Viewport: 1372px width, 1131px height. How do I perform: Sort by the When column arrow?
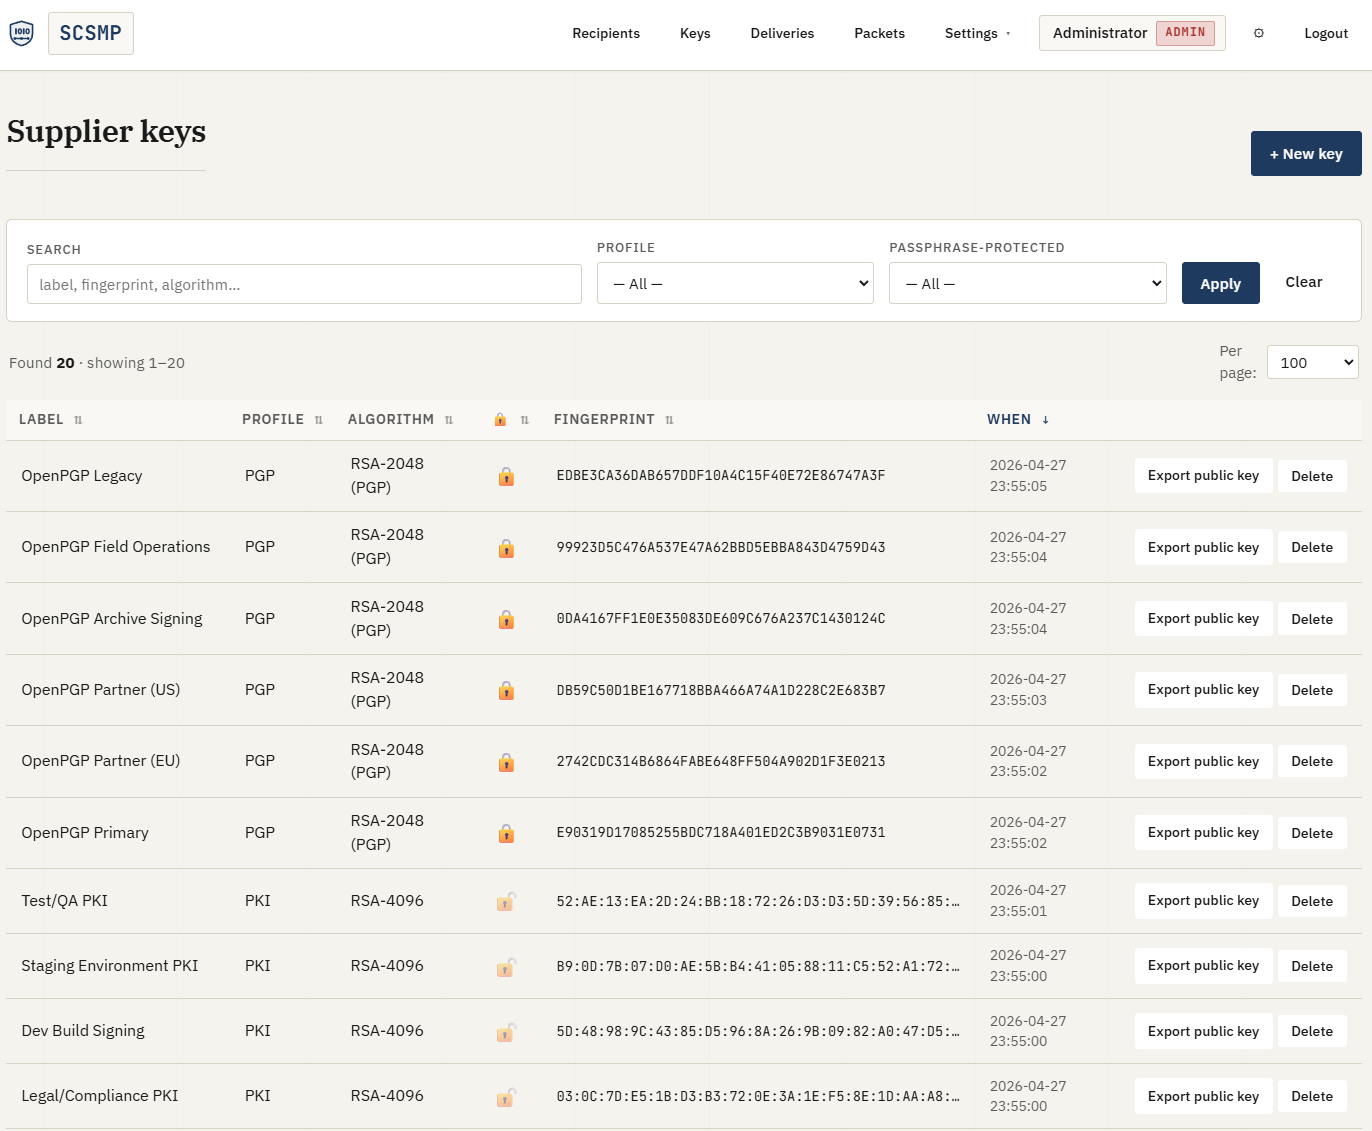point(1045,420)
